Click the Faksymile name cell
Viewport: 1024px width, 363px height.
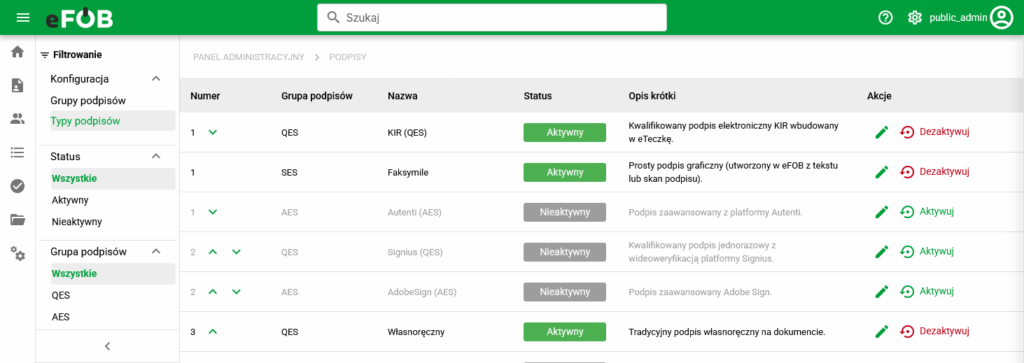click(x=408, y=172)
